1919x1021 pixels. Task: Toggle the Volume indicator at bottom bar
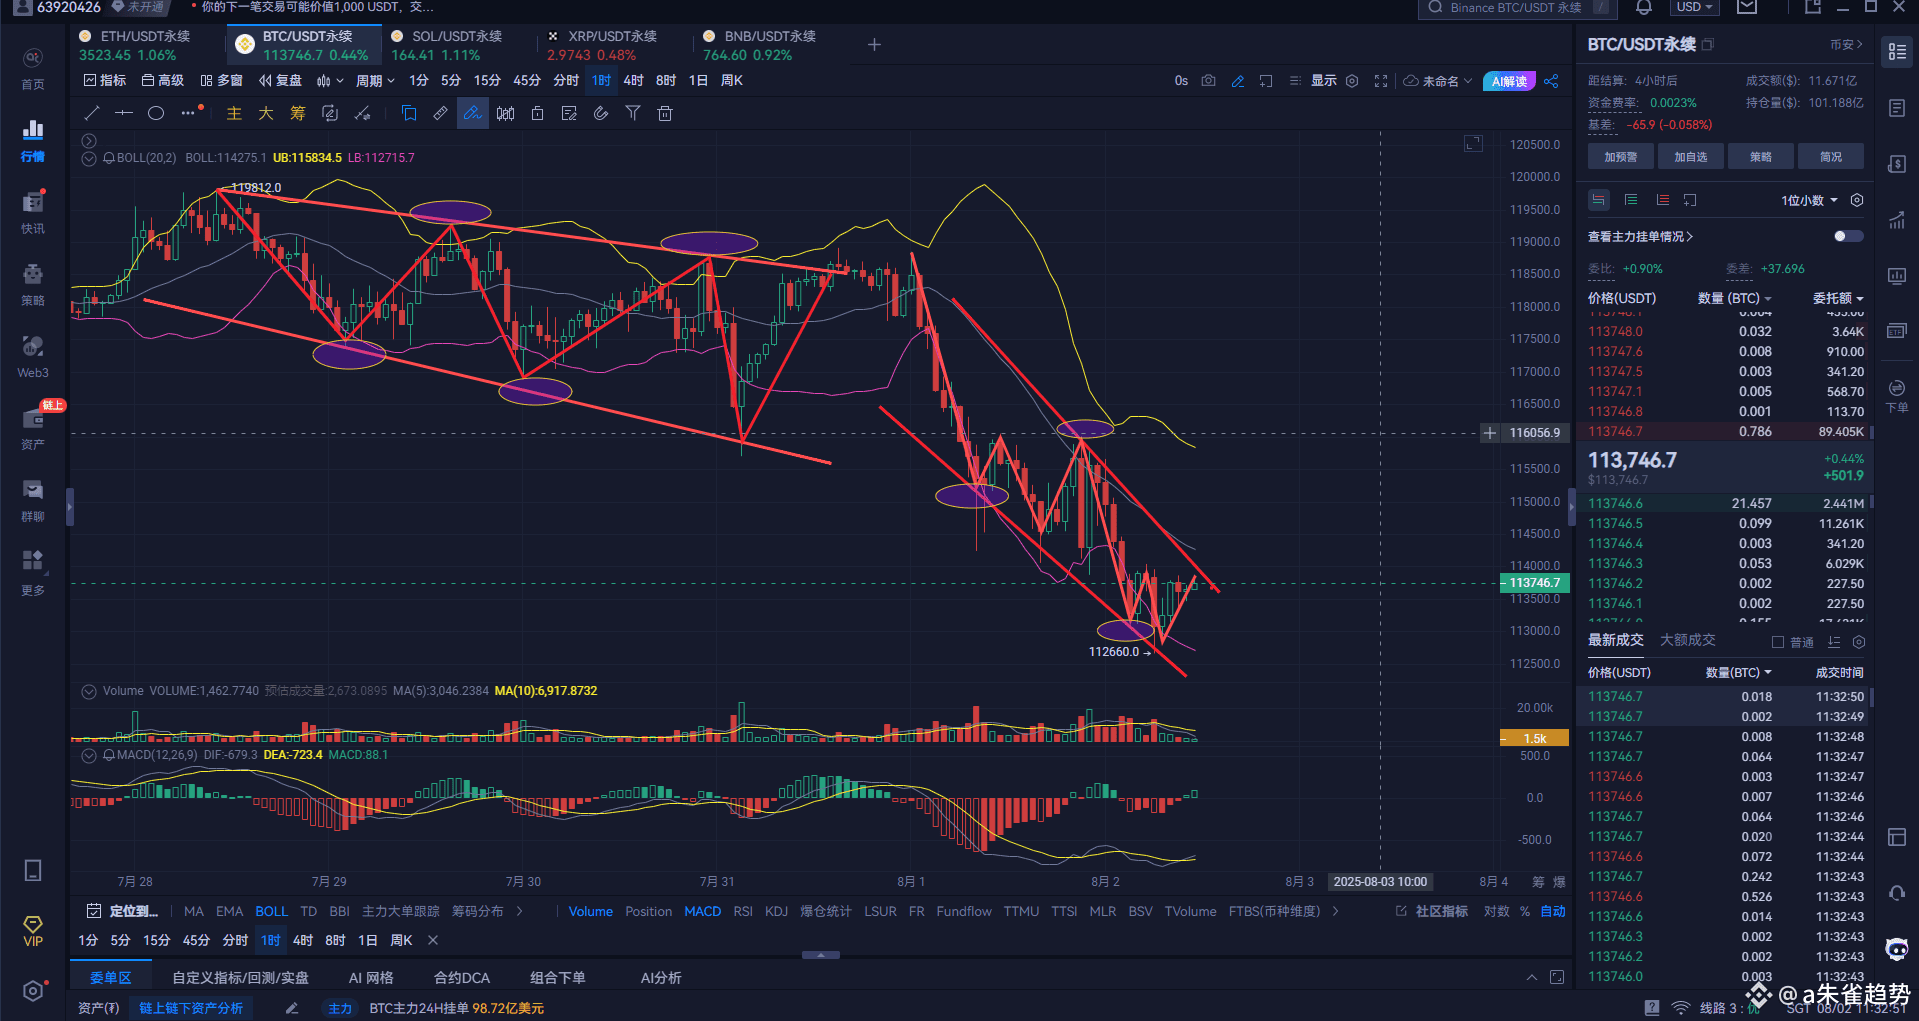coord(590,911)
